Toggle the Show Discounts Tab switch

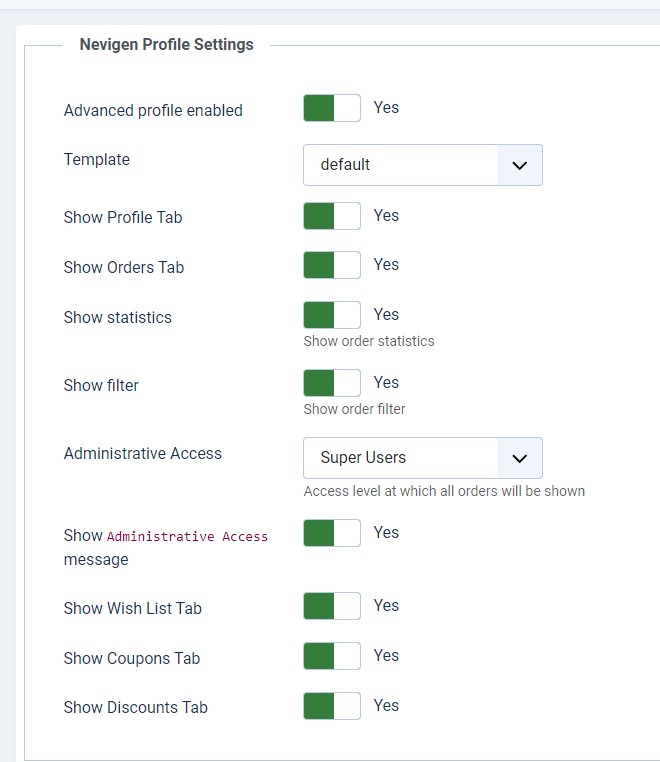coord(332,706)
